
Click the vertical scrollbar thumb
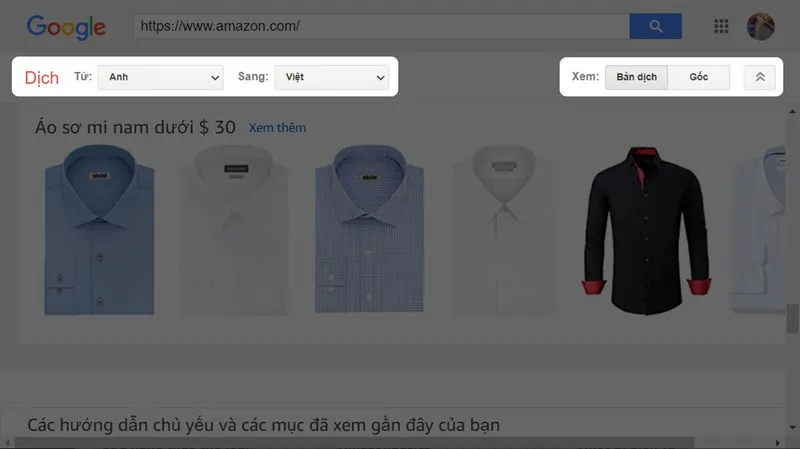tap(792, 318)
